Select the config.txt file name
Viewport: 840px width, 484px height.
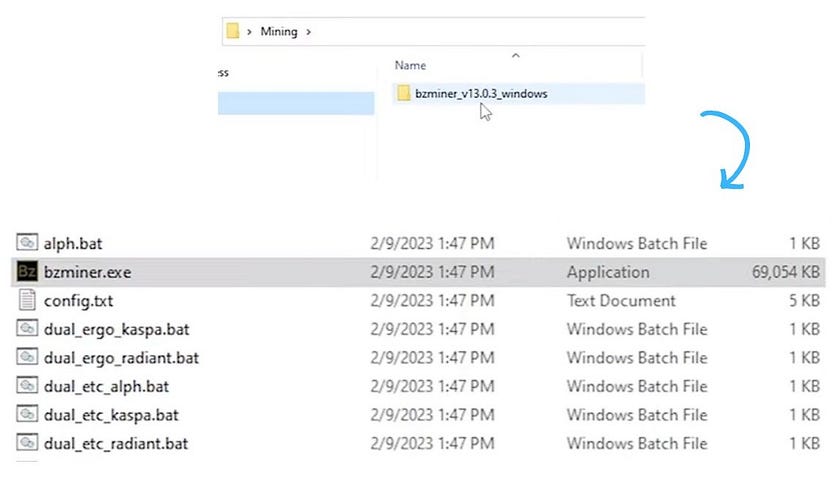tap(78, 301)
